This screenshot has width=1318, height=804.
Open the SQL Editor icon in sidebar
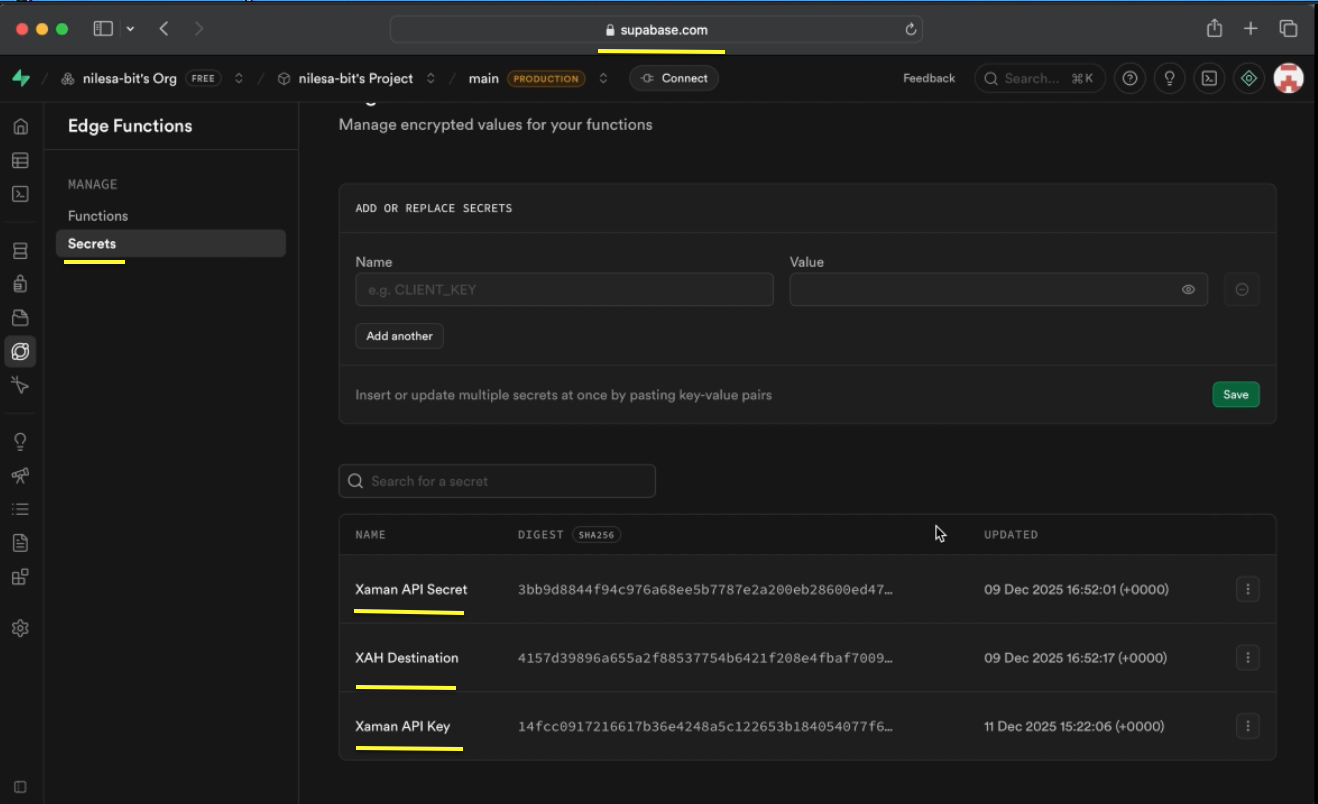[x=20, y=192]
